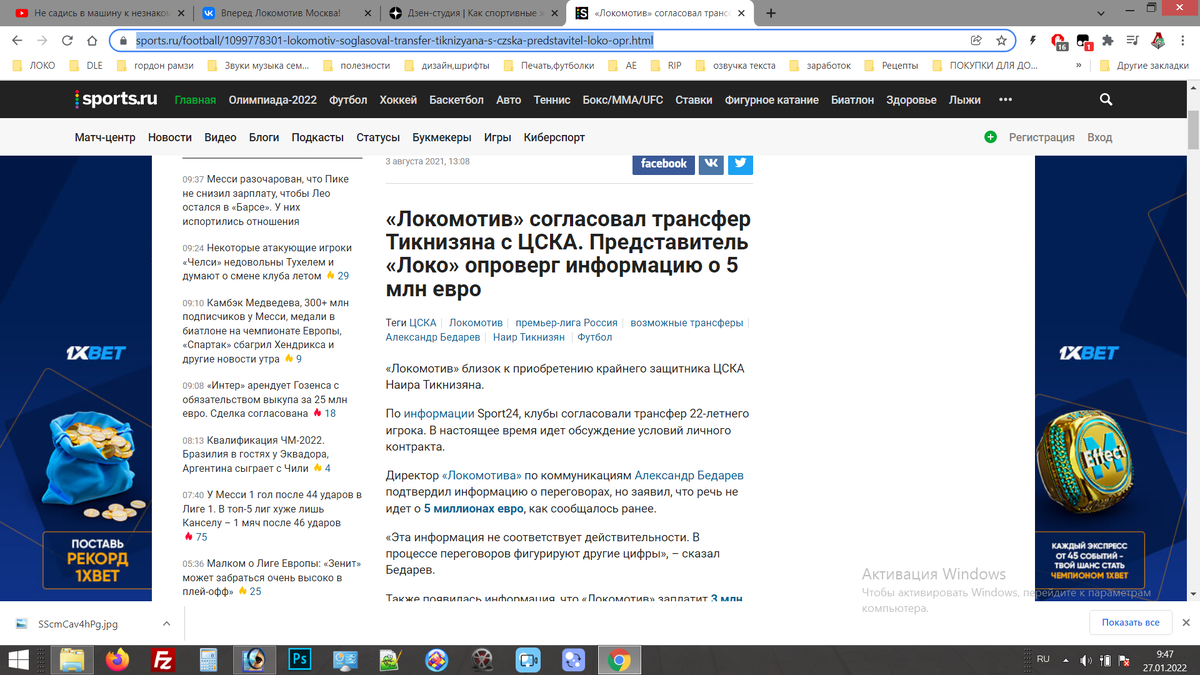This screenshot has width=1200, height=675.
Task: Open the заработок bookmarks folder
Action: point(820,65)
